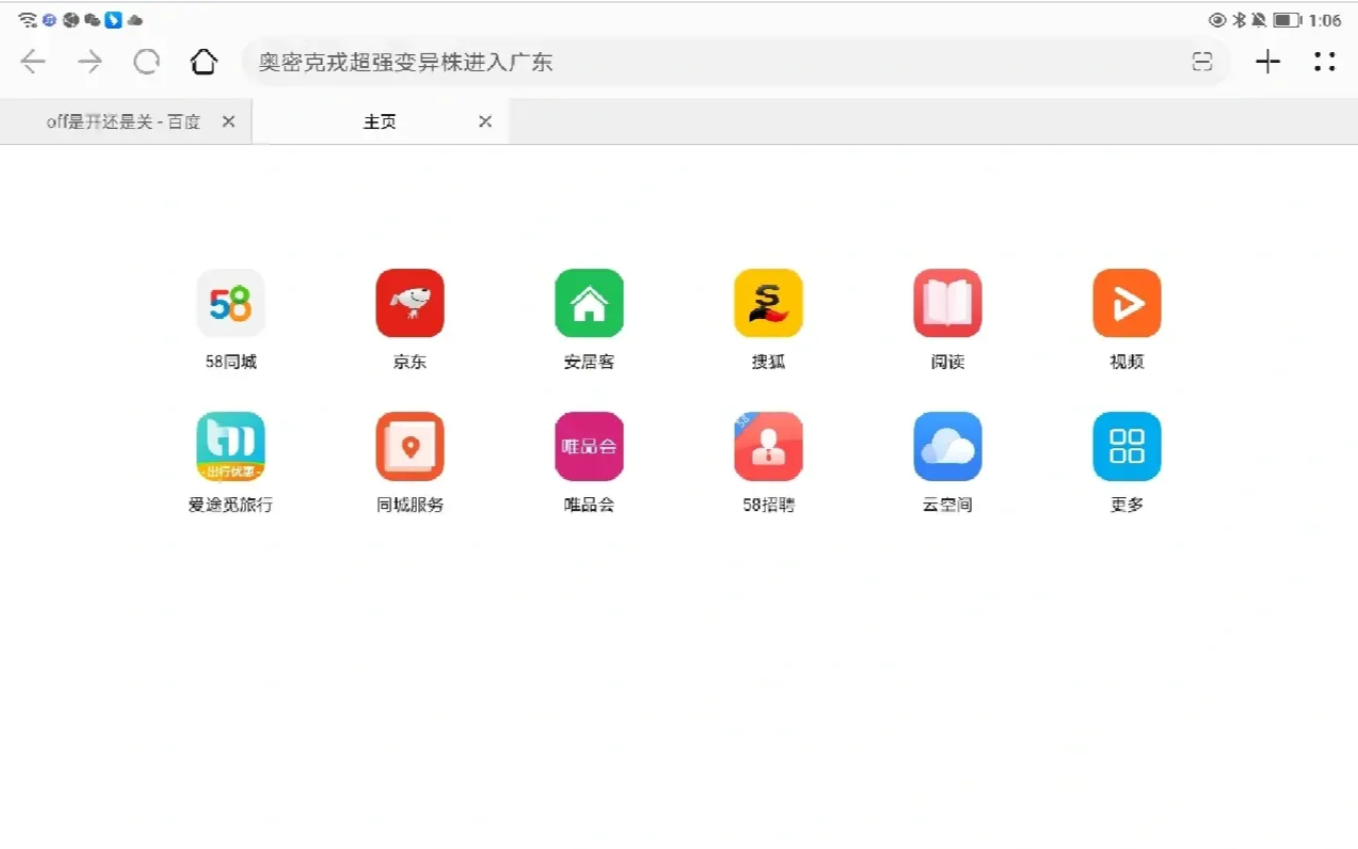Tap the battery indicator in status bar

pyautogui.click(x=1287, y=20)
